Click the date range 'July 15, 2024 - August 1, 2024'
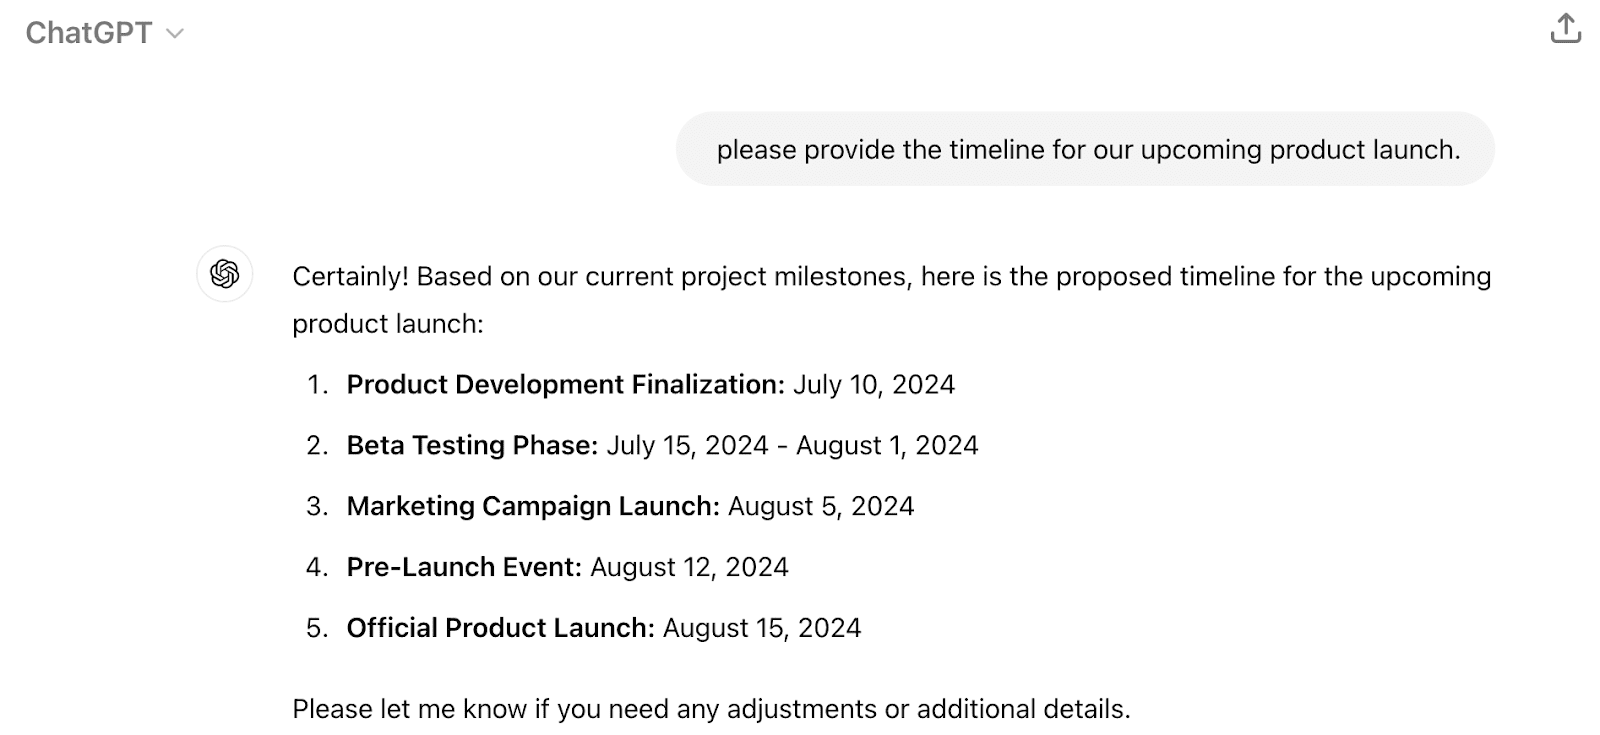 (x=793, y=445)
